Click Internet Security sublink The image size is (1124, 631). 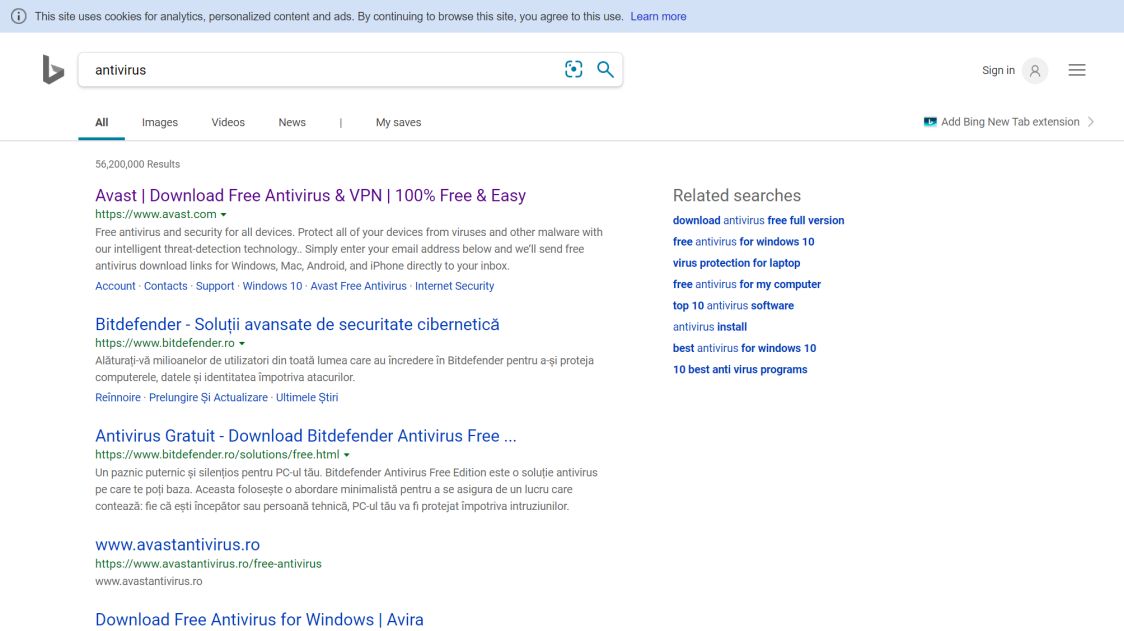click(x=454, y=286)
